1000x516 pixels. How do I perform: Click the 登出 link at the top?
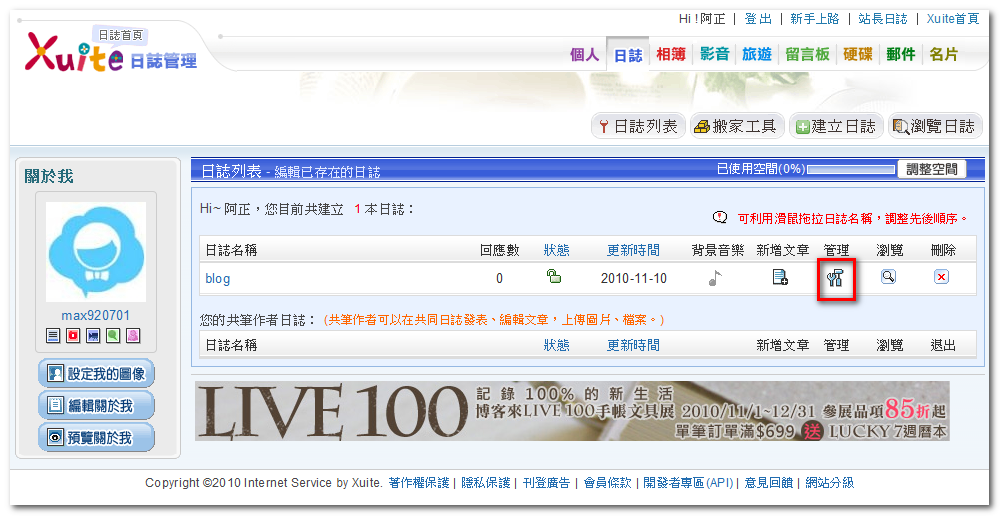pyautogui.click(x=758, y=19)
